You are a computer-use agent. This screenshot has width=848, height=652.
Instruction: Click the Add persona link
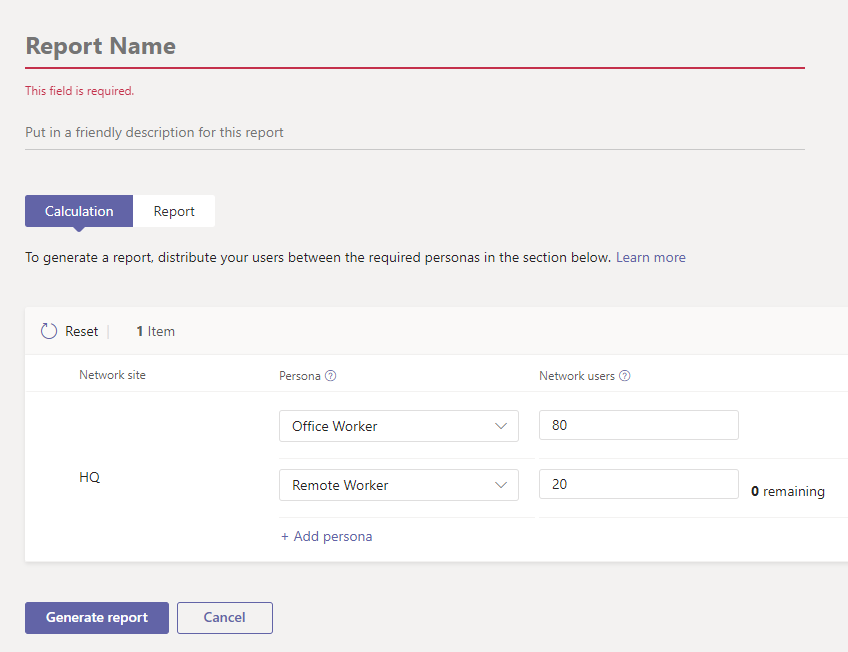tap(326, 536)
